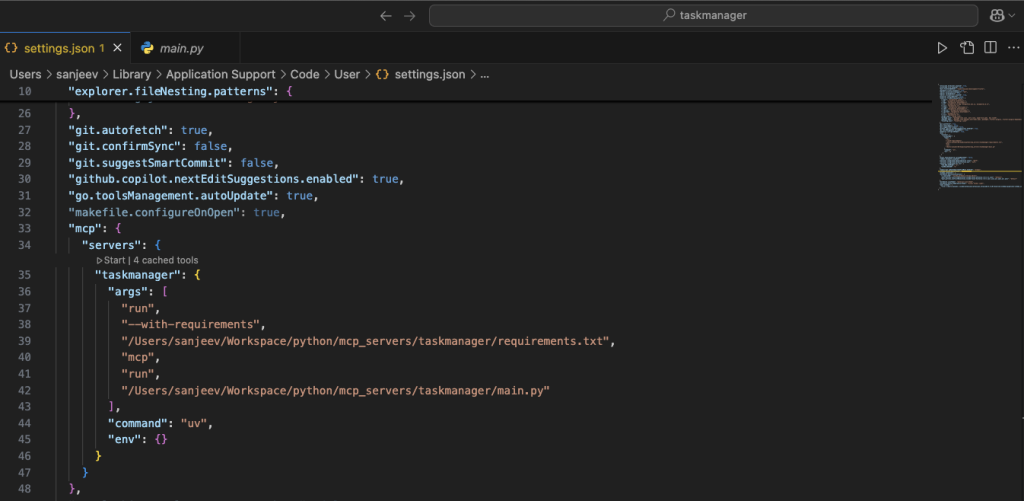
Task: Go forward with the right arrow
Action: pos(409,16)
